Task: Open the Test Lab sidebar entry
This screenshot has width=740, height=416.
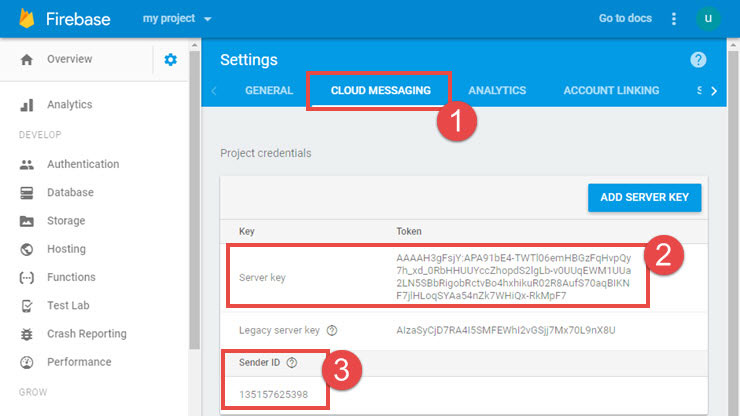Action: [x=68, y=306]
